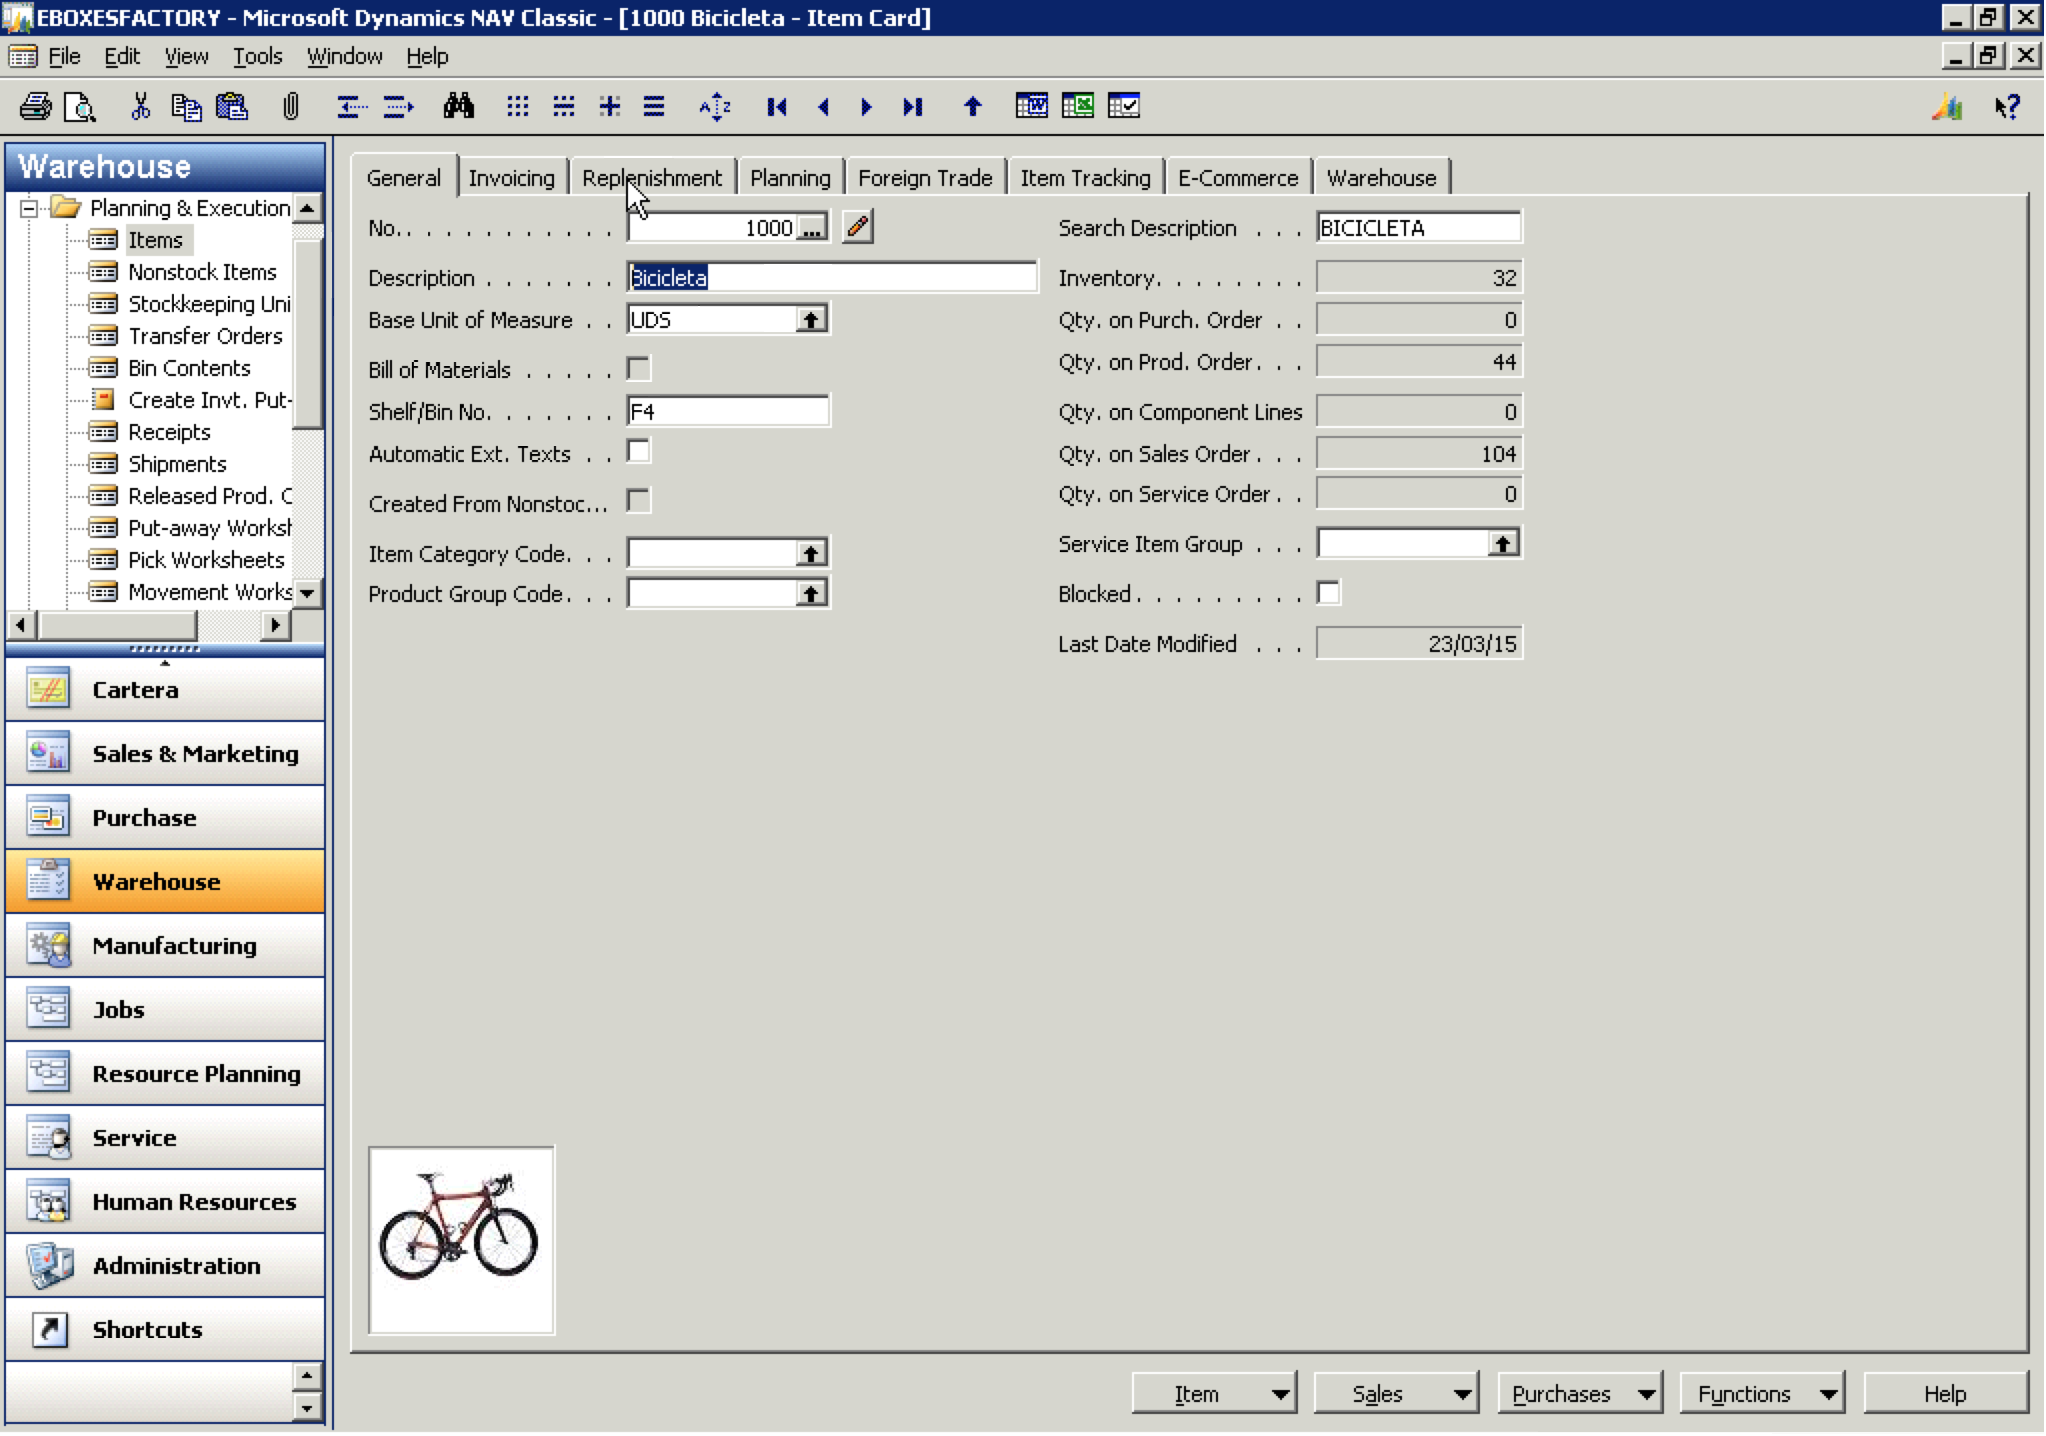
Task: Select Bin Contents in tree
Action: (x=189, y=368)
